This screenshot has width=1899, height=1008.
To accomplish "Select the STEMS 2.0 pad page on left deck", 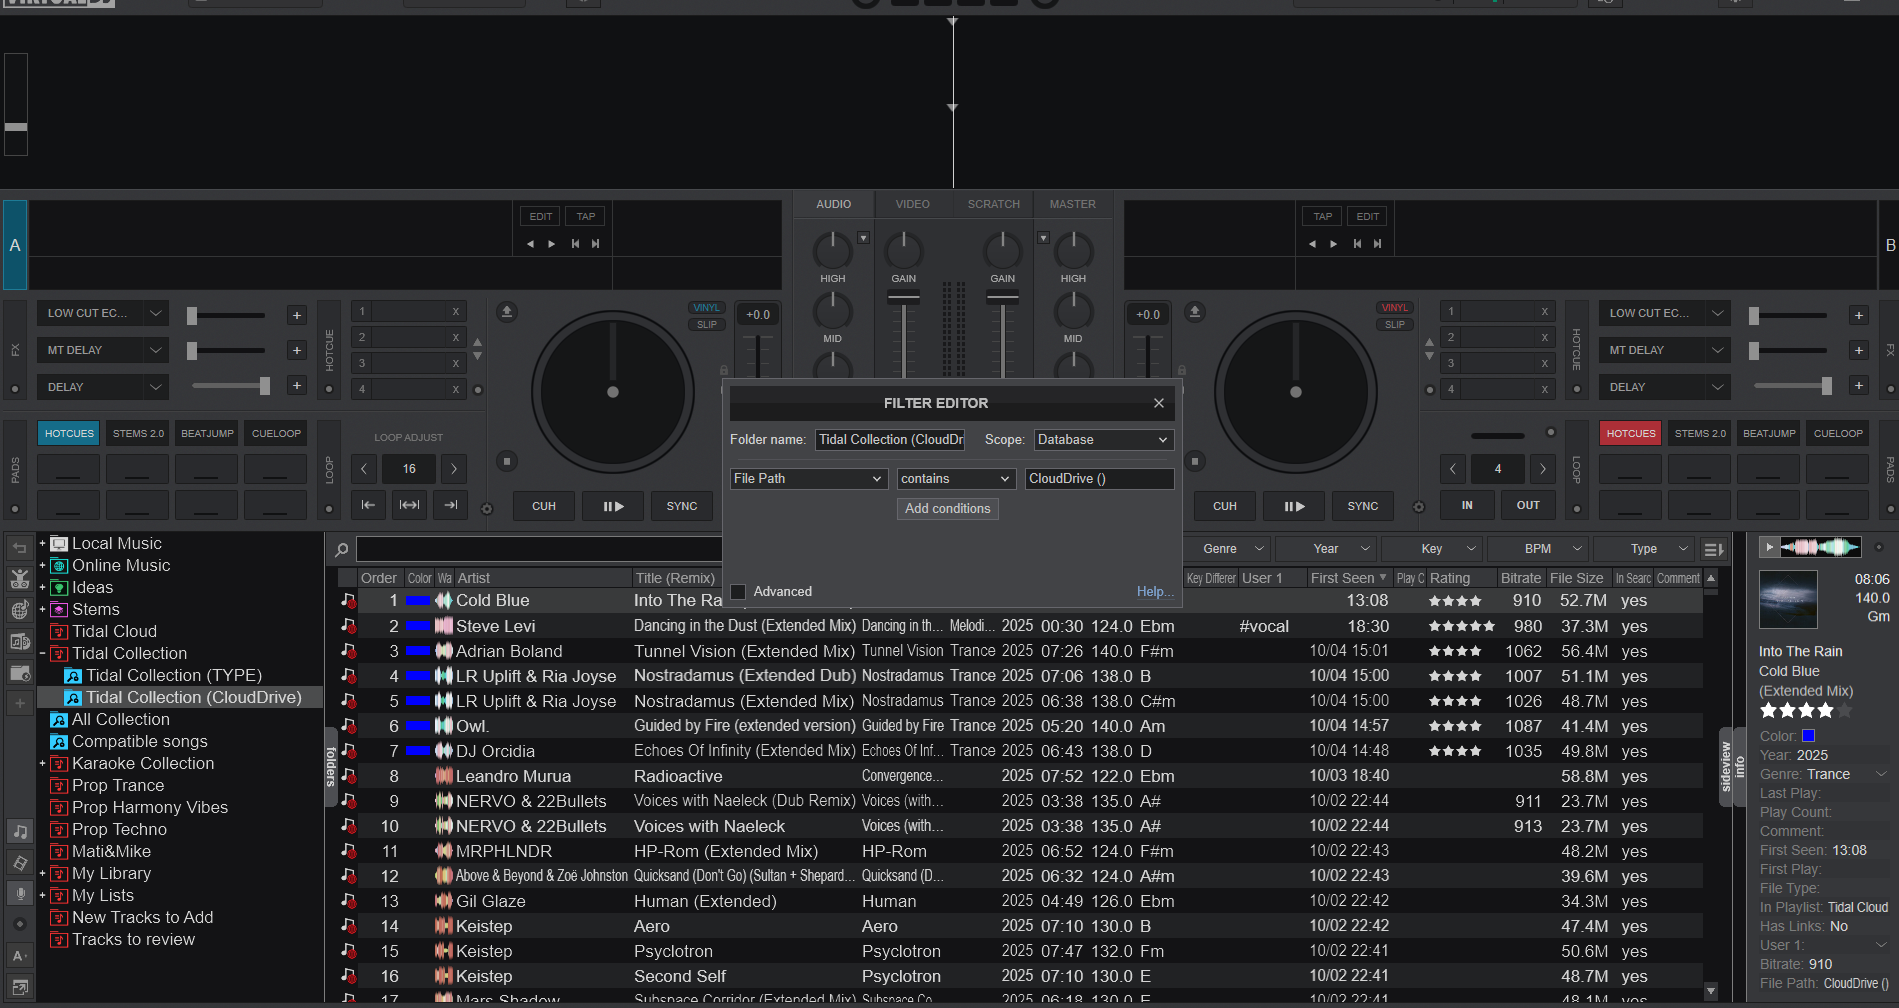I will 137,433.
